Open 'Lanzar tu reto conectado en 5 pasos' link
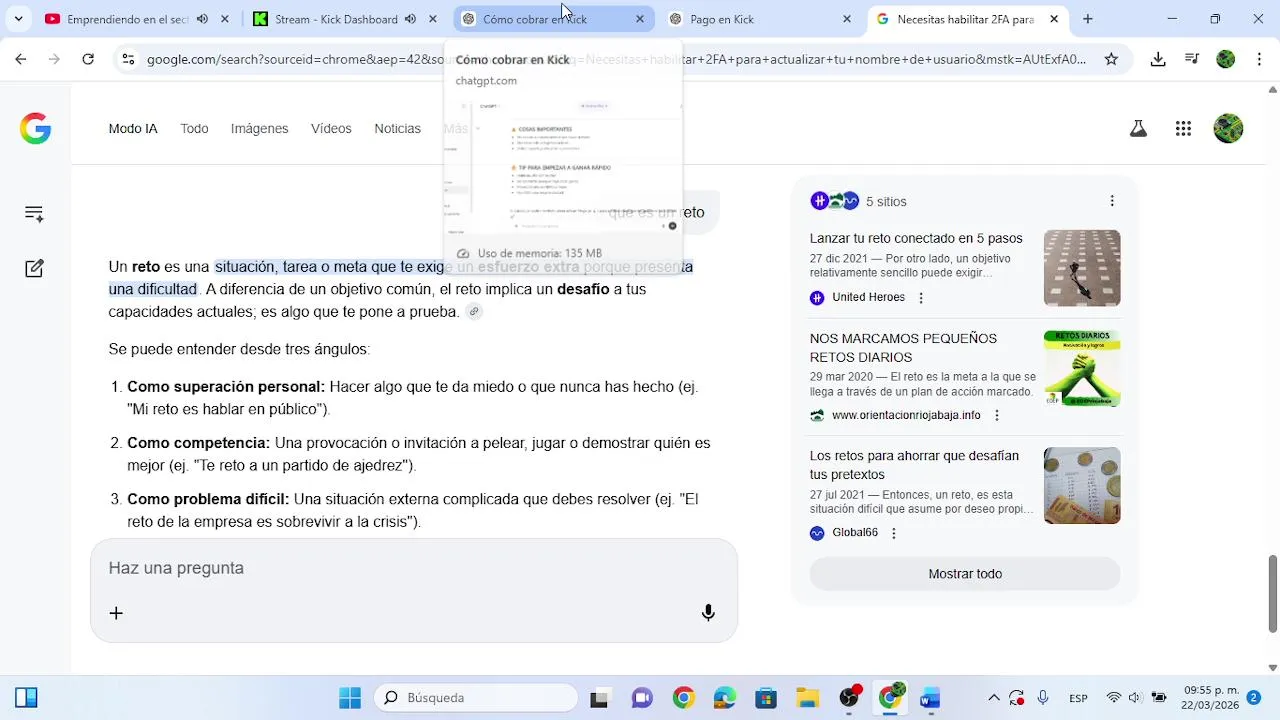 tap(916, 239)
